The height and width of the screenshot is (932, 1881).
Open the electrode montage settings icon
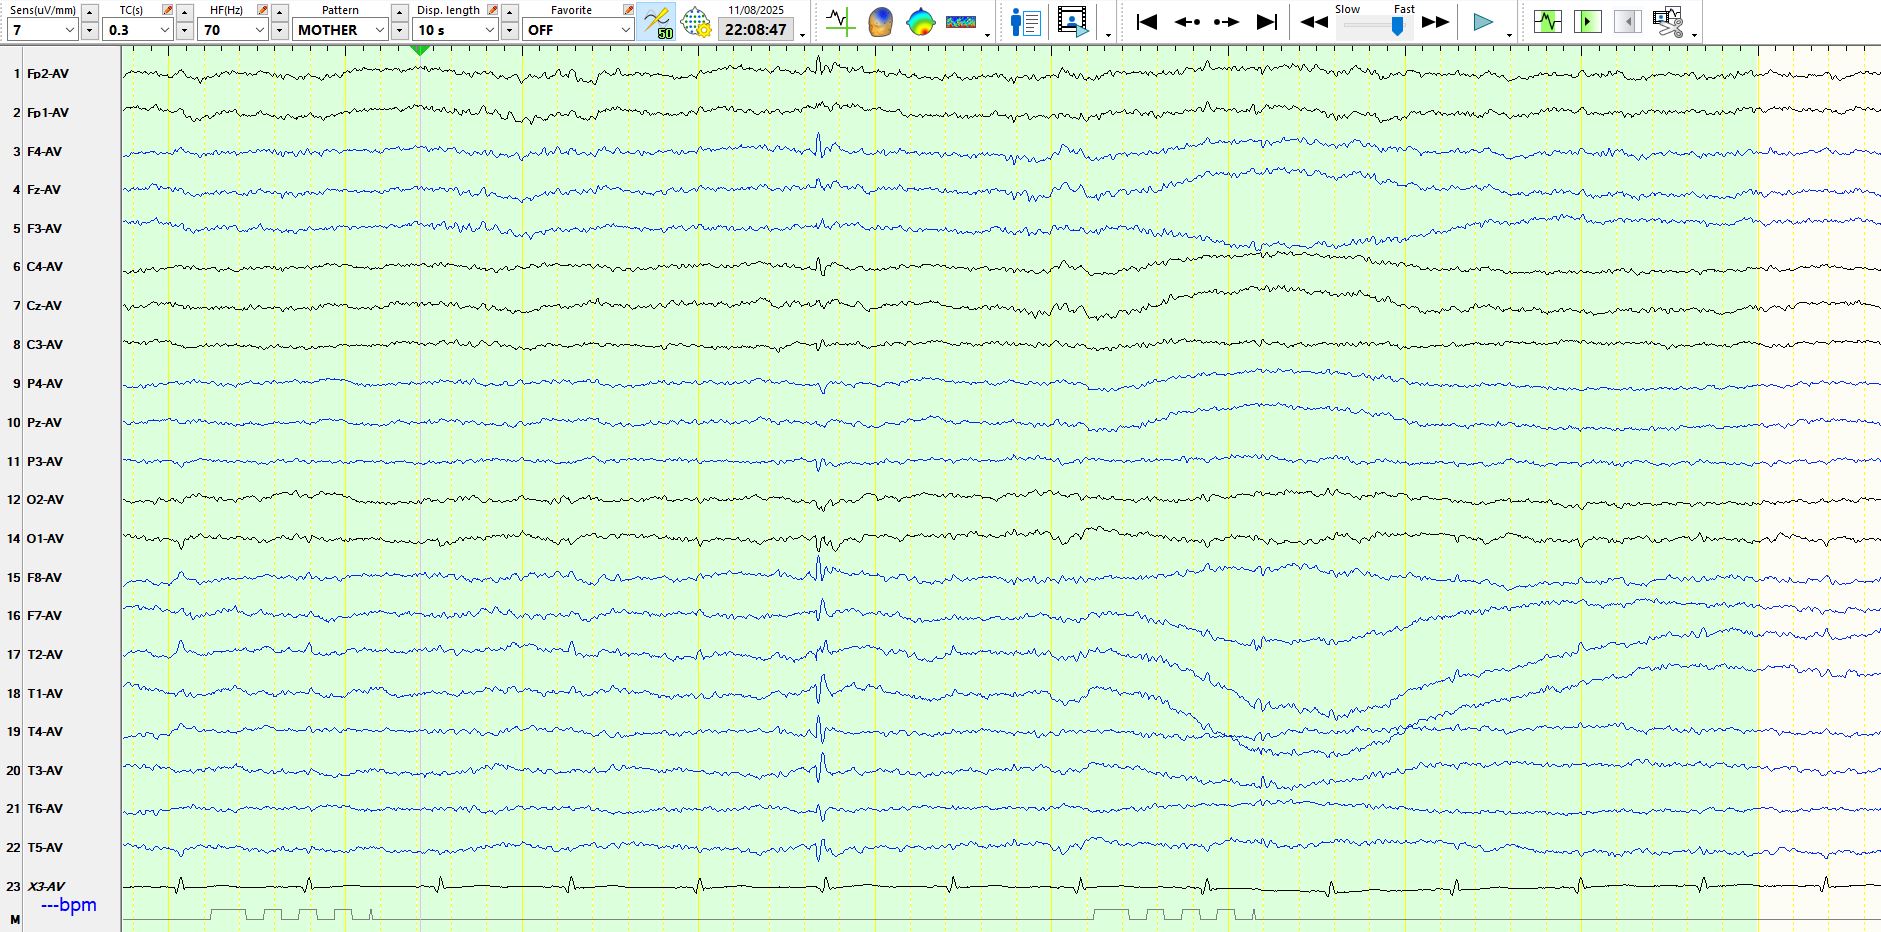[x=696, y=22]
